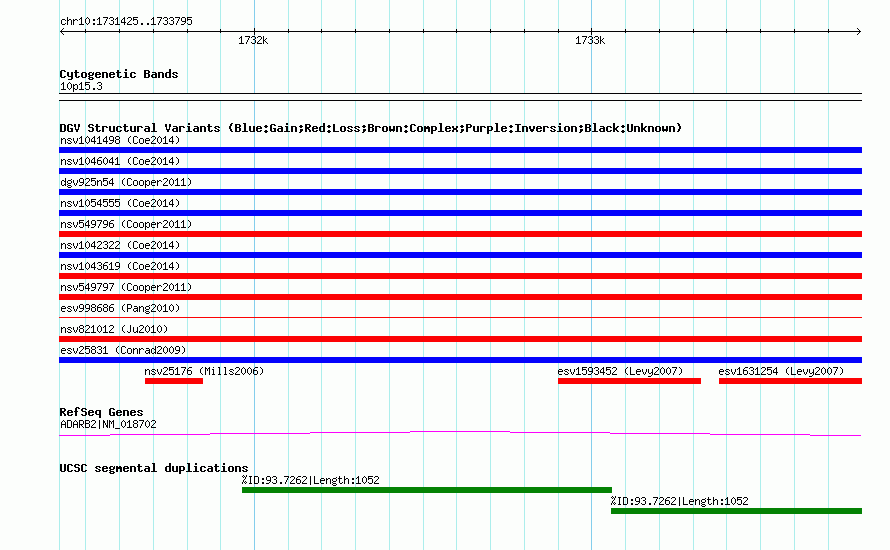This screenshot has width=890, height=550.
Task: Click the nsv1054555 (Coe2014) blue bar
Action: click(460, 213)
